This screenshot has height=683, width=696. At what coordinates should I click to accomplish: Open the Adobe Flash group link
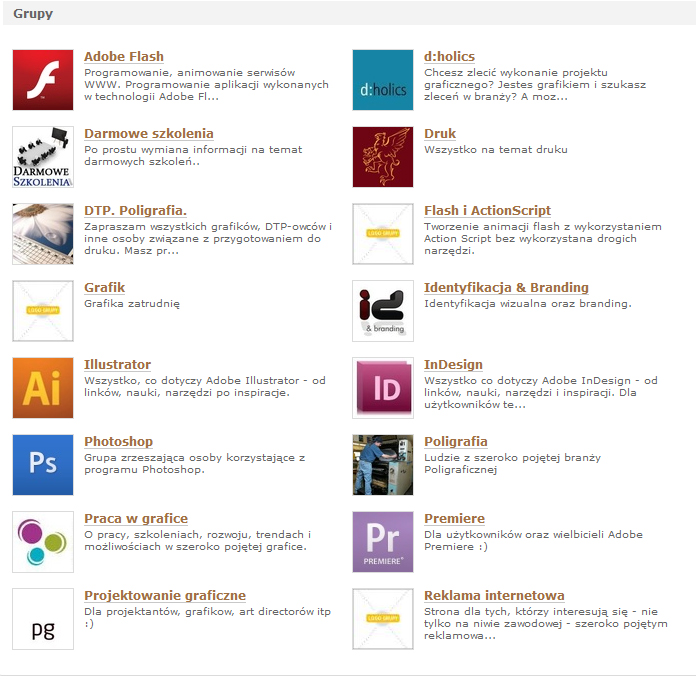[124, 57]
